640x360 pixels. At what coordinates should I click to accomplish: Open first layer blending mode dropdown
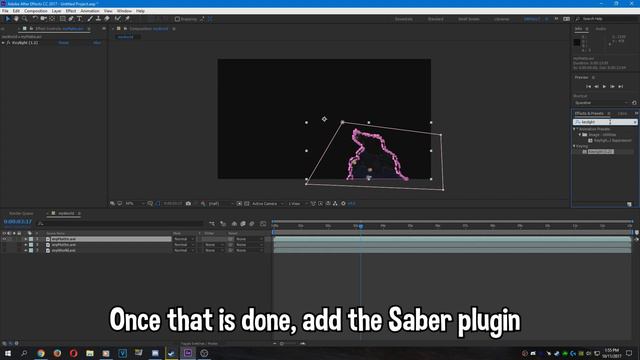tap(184, 239)
